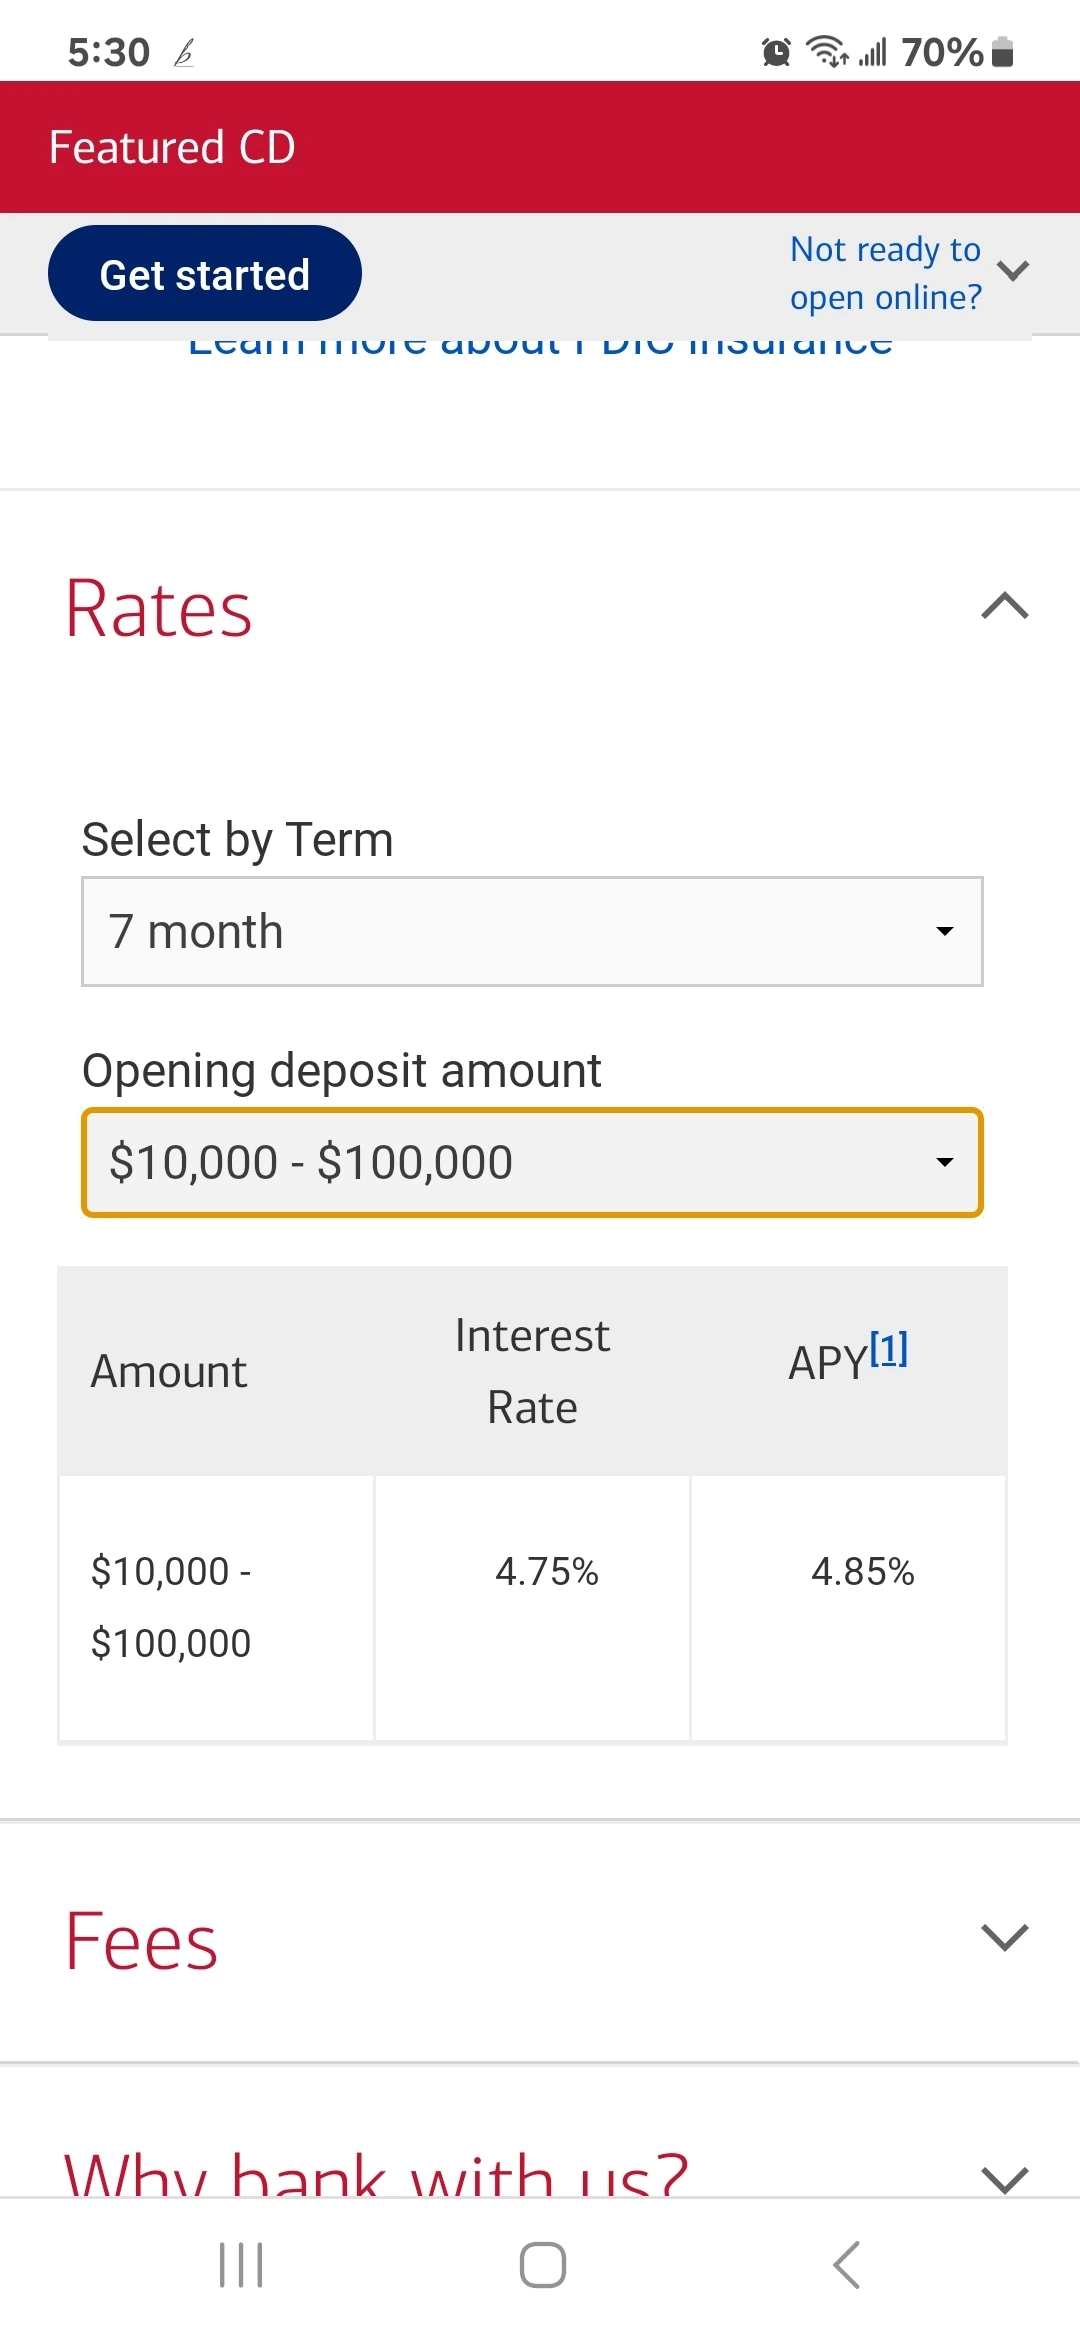Expand the chevron beside 'Not ready to open online?'
The height and width of the screenshot is (2340, 1080).
(1013, 271)
